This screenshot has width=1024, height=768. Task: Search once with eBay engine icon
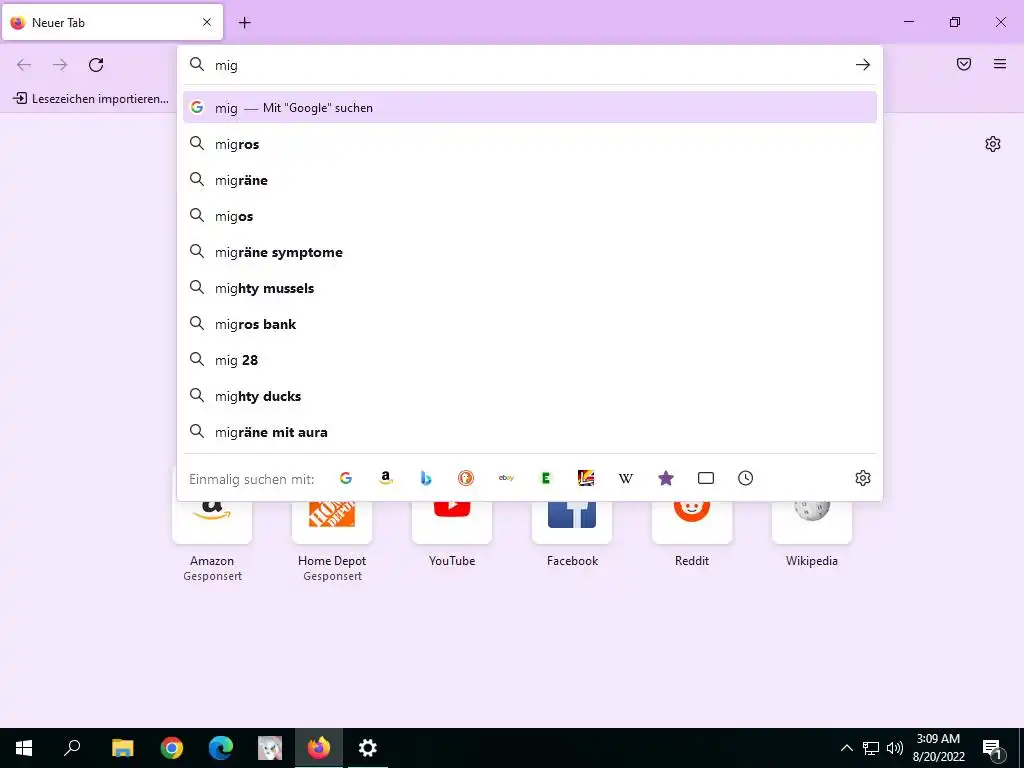[506, 478]
